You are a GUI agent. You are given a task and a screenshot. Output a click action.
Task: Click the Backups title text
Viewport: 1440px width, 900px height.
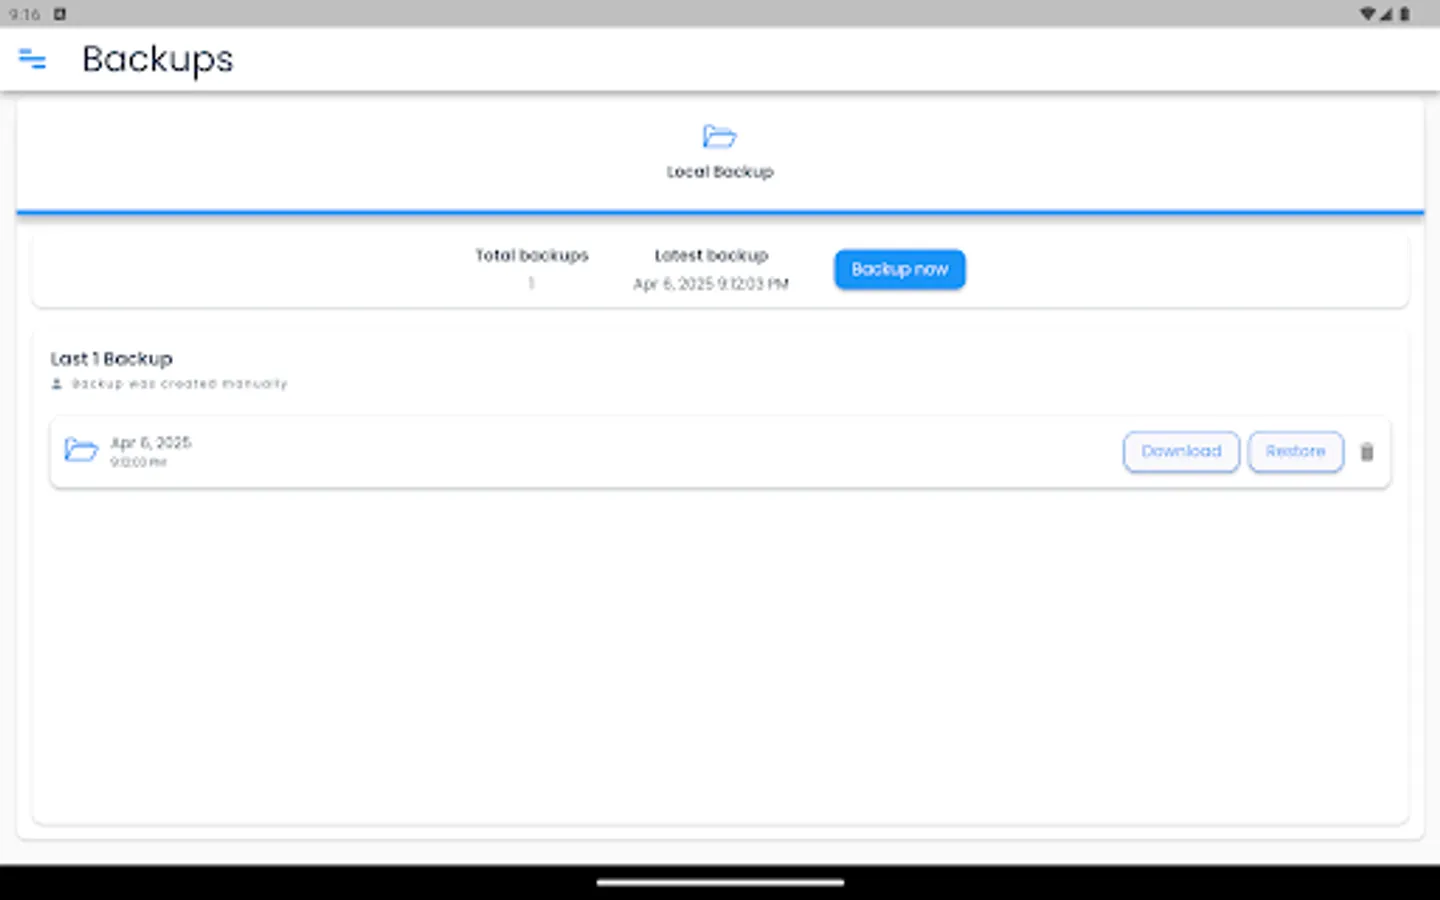tap(157, 60)
